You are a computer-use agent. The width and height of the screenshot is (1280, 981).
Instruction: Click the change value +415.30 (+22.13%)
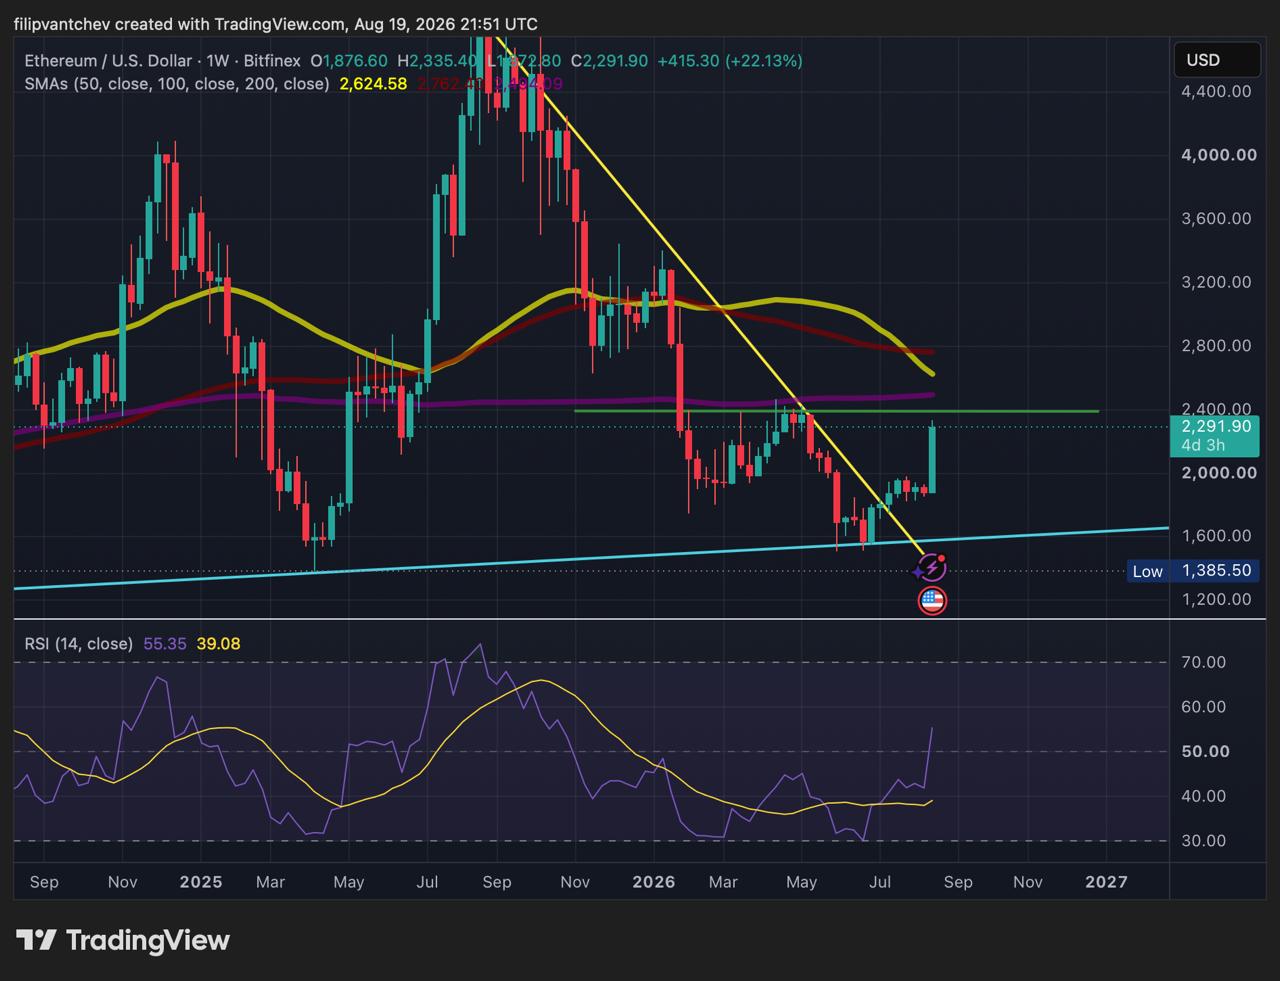[x=730, y=61]
